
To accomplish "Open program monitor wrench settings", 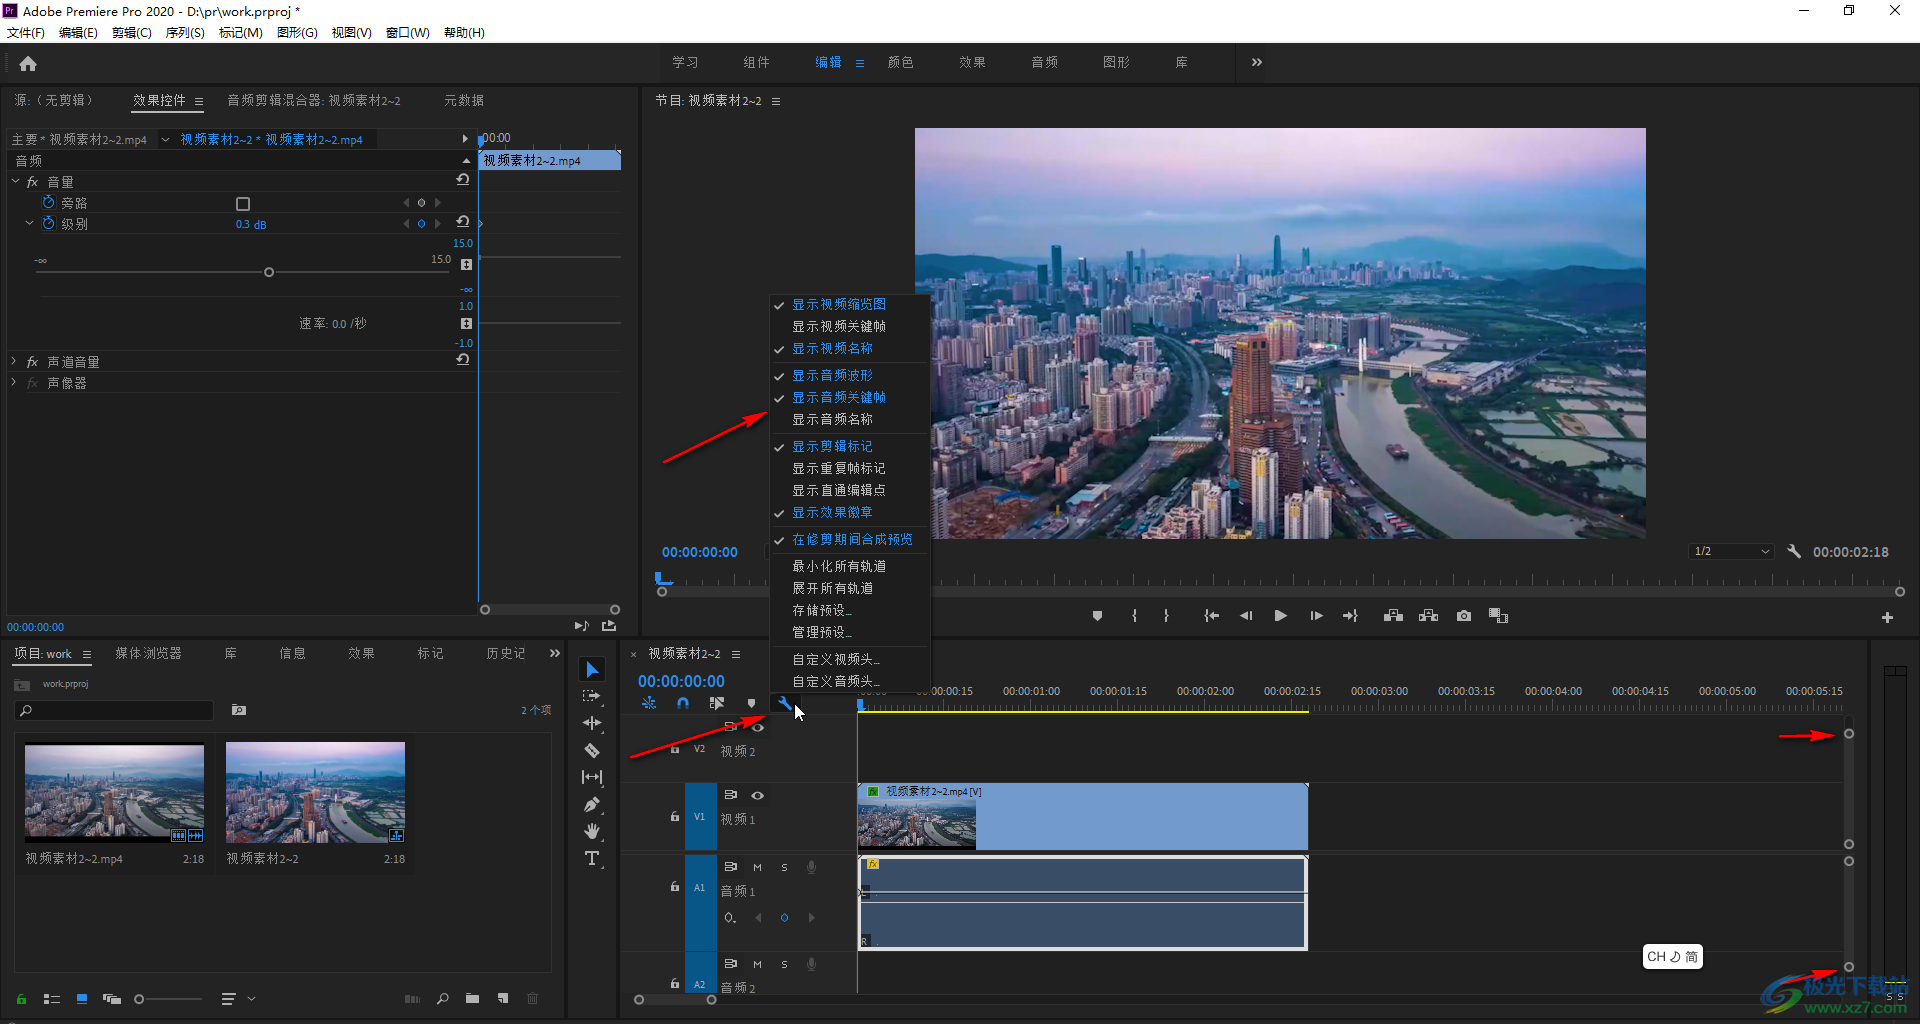I will point(1794,551).
